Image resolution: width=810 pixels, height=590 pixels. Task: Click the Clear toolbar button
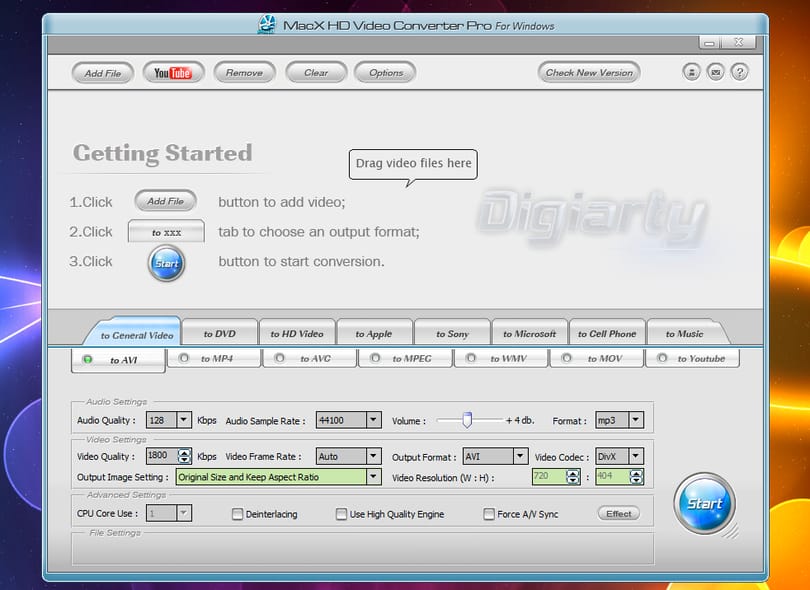pos(316,73)
